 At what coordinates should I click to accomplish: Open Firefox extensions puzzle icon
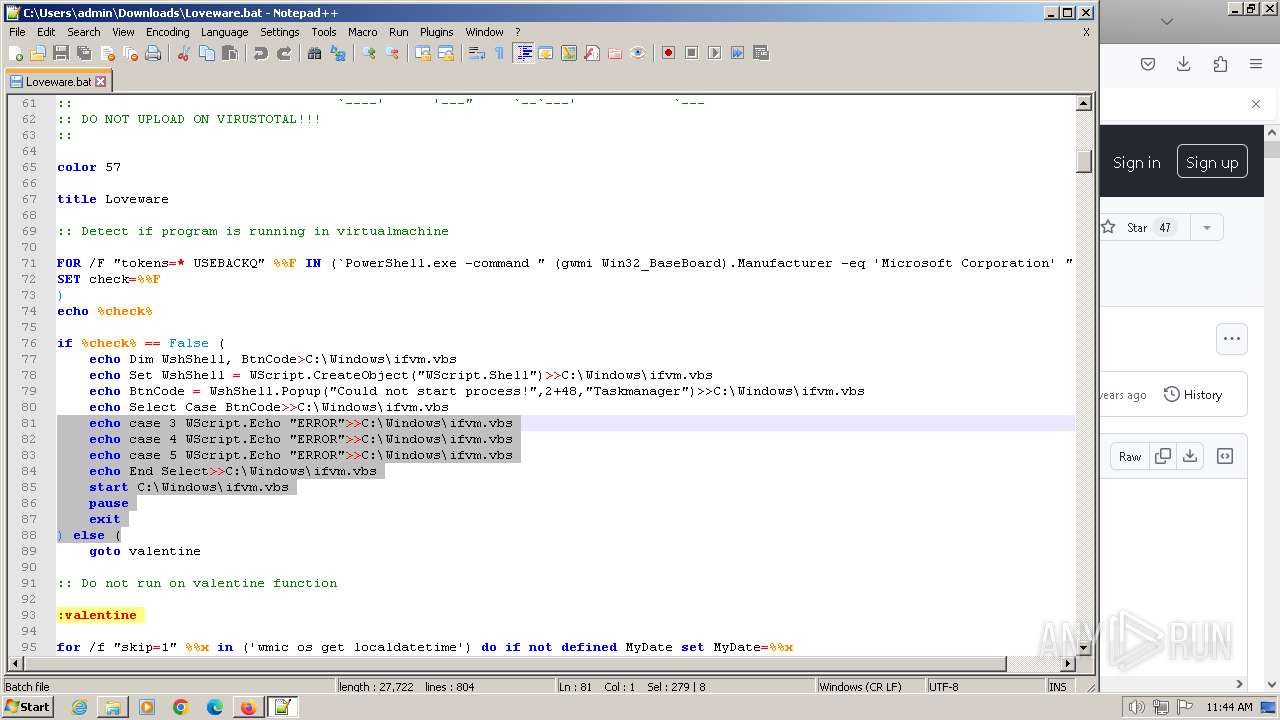point(1220,64)
